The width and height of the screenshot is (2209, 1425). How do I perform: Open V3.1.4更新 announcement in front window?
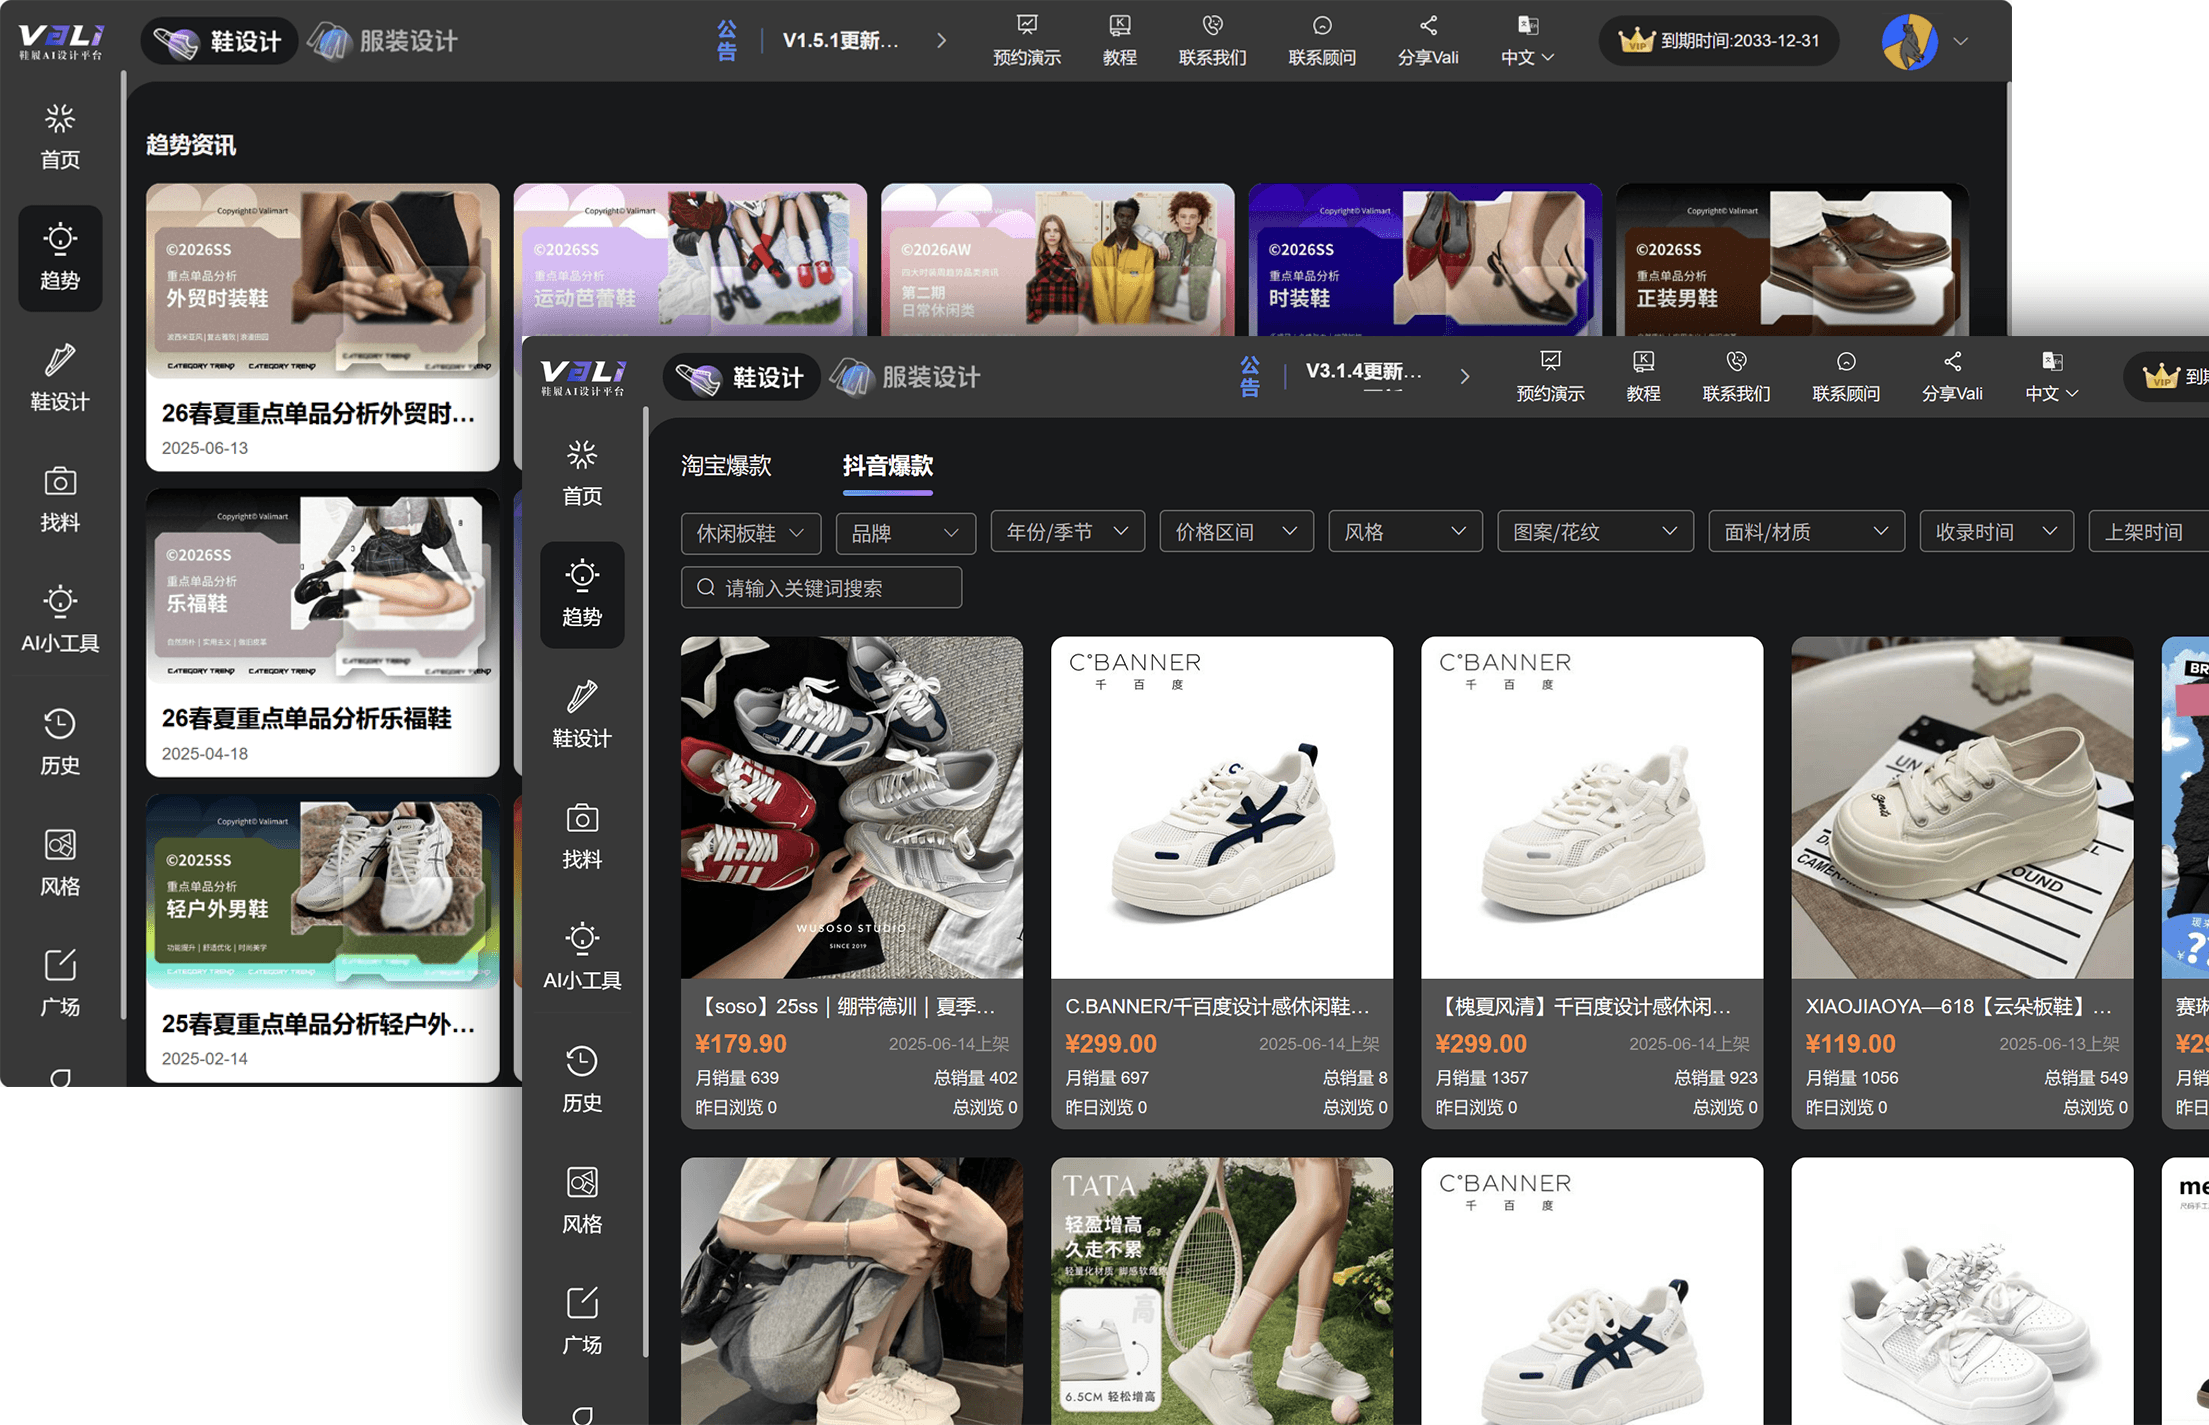(x=1363, y=372)
